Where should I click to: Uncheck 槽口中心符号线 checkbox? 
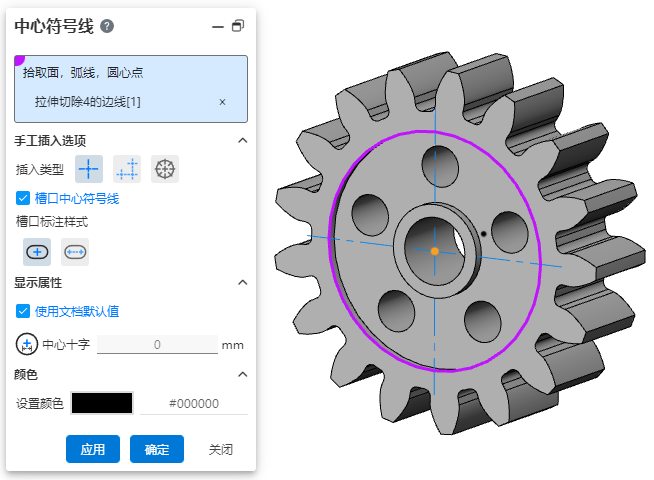23,198
